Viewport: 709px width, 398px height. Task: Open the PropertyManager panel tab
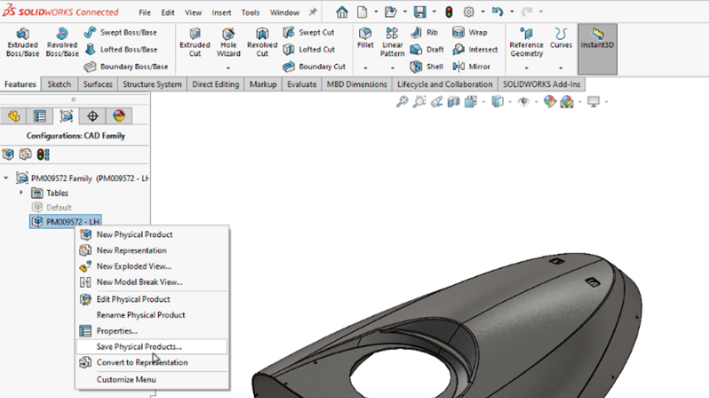(x=40, y=116)
